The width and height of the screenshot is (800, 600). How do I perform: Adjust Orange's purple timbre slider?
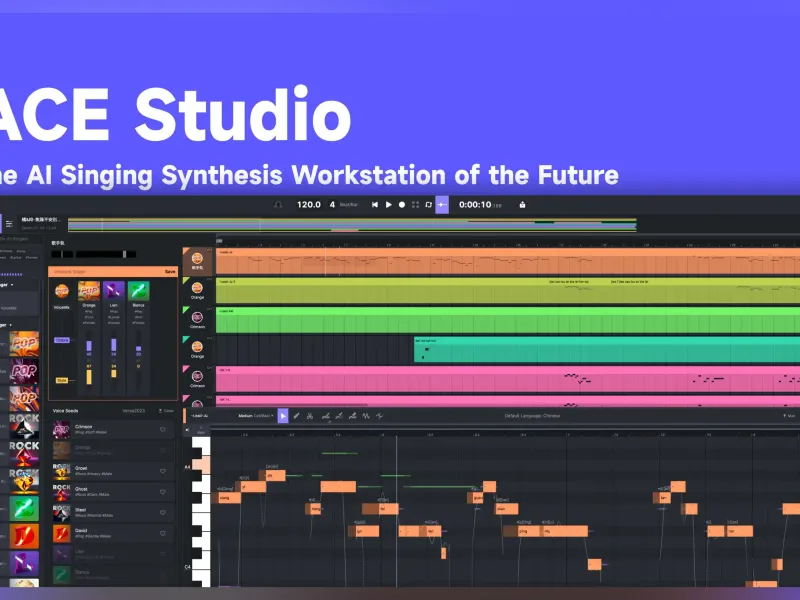[x=89, y=346]
